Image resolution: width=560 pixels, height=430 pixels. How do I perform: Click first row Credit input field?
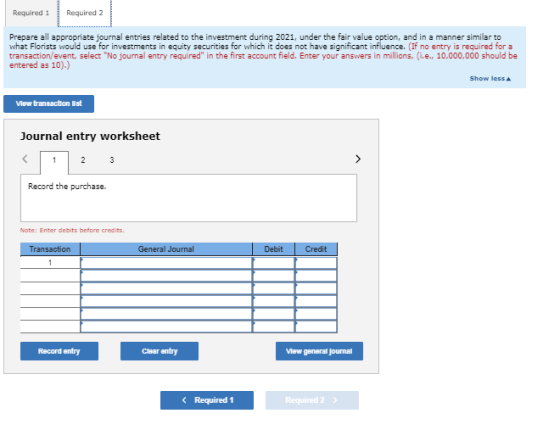point(316,263)
